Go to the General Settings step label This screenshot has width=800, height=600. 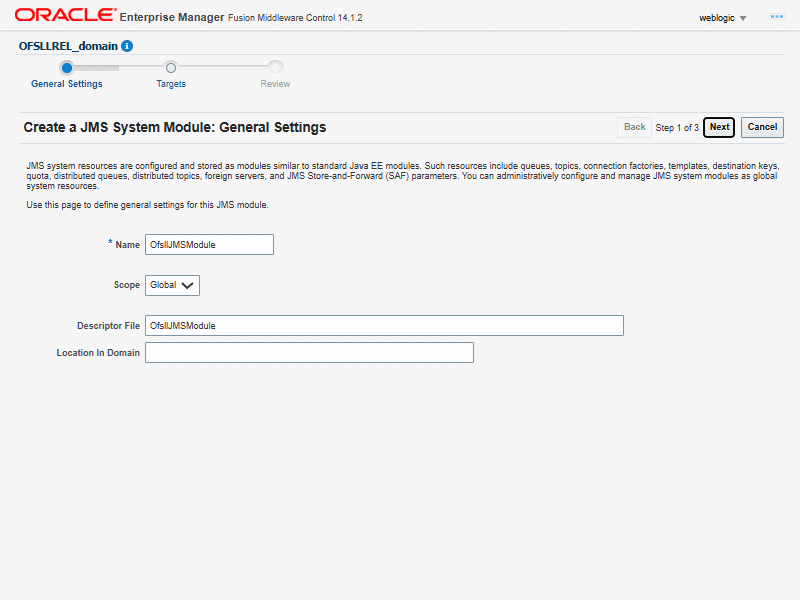coord(67,84)
